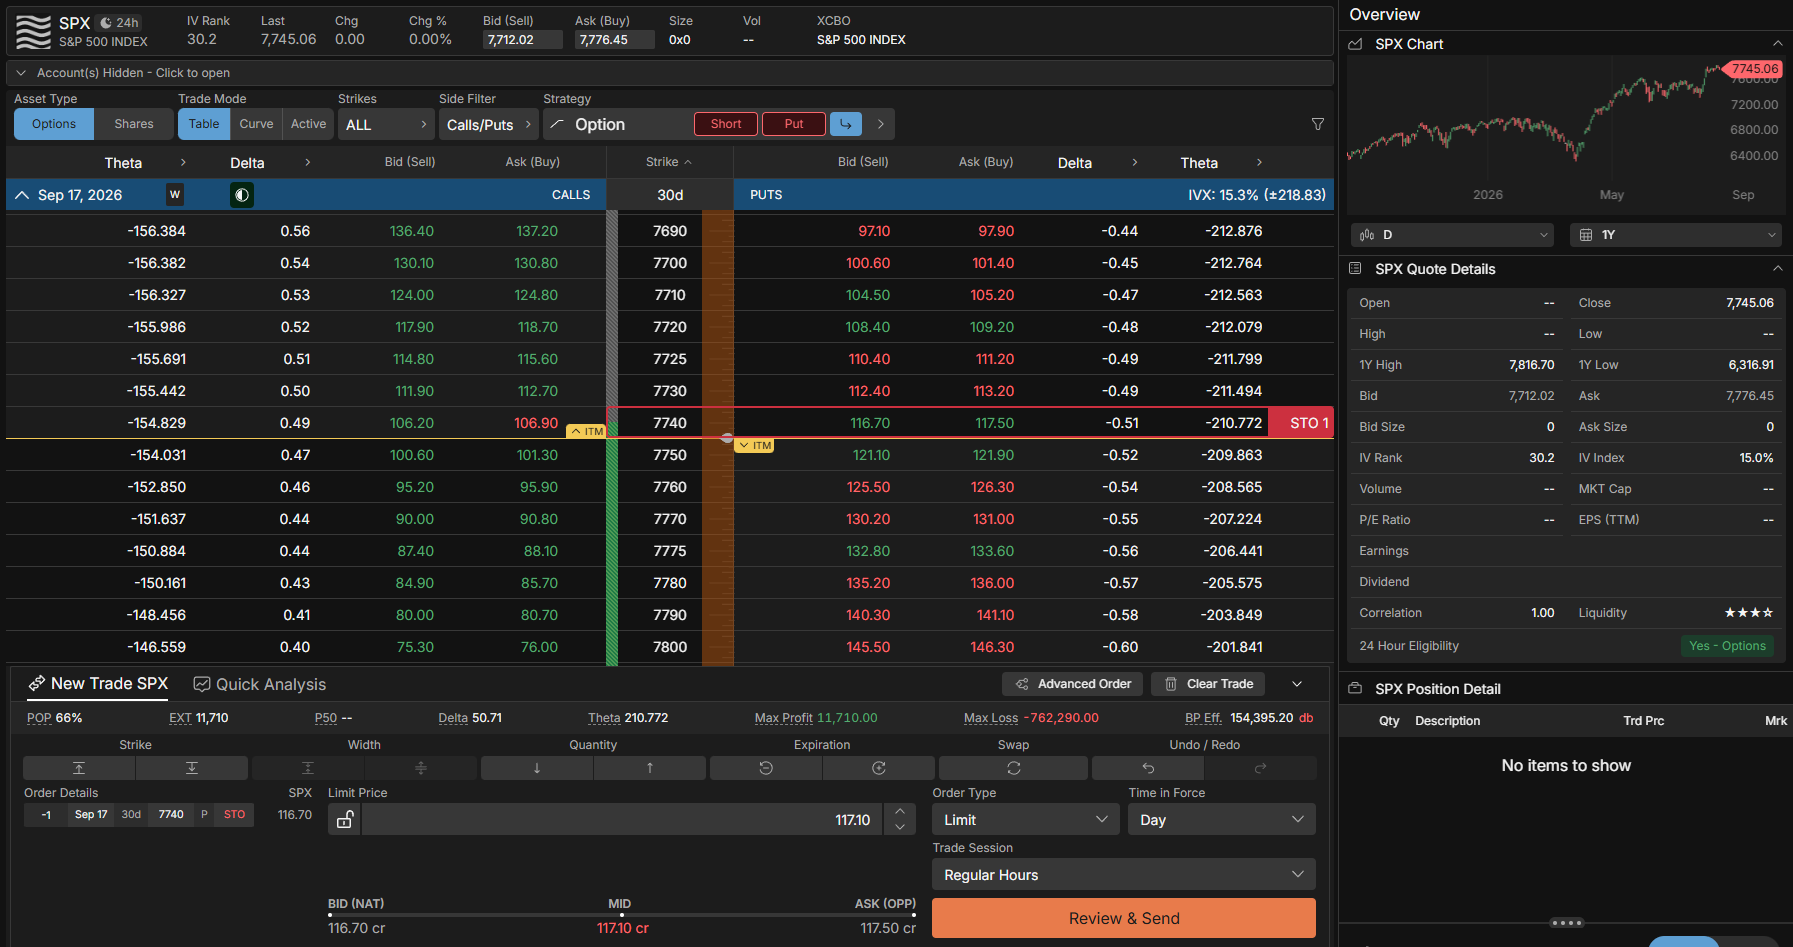Click the SPX Chart pop-out icon
This screenshot has height=947, width=1793.
point(1356,44)
